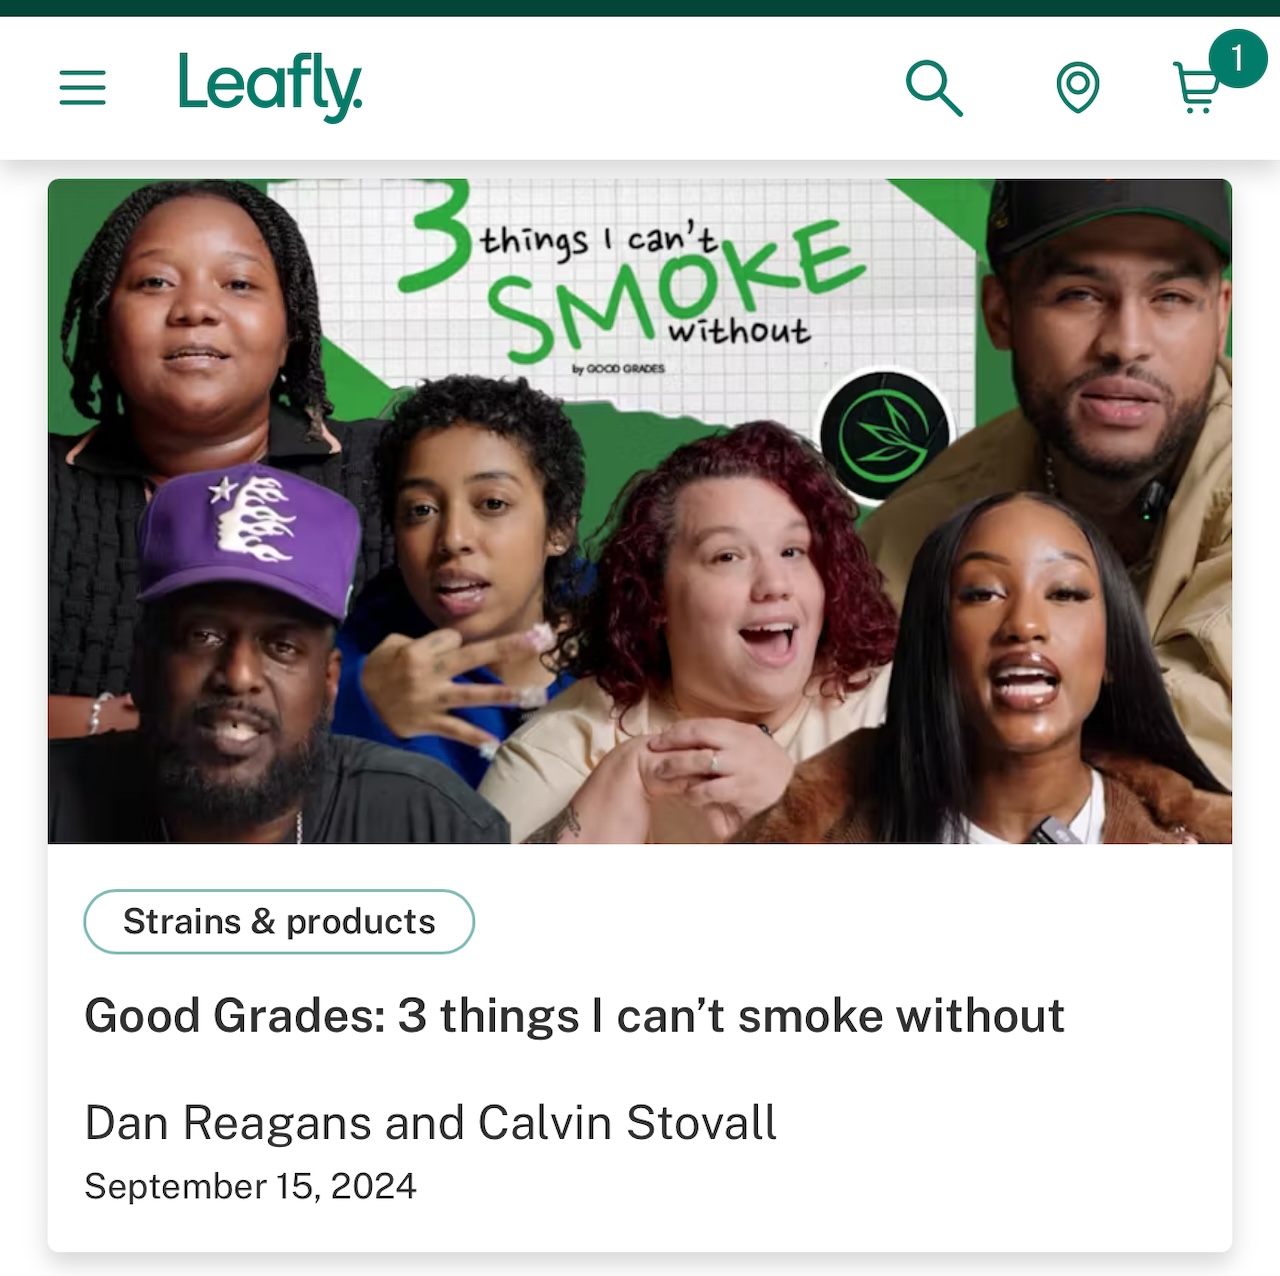1280x1276 pixels.
Task: Open the Good Grades article title link
Action: coord(574,1016)
